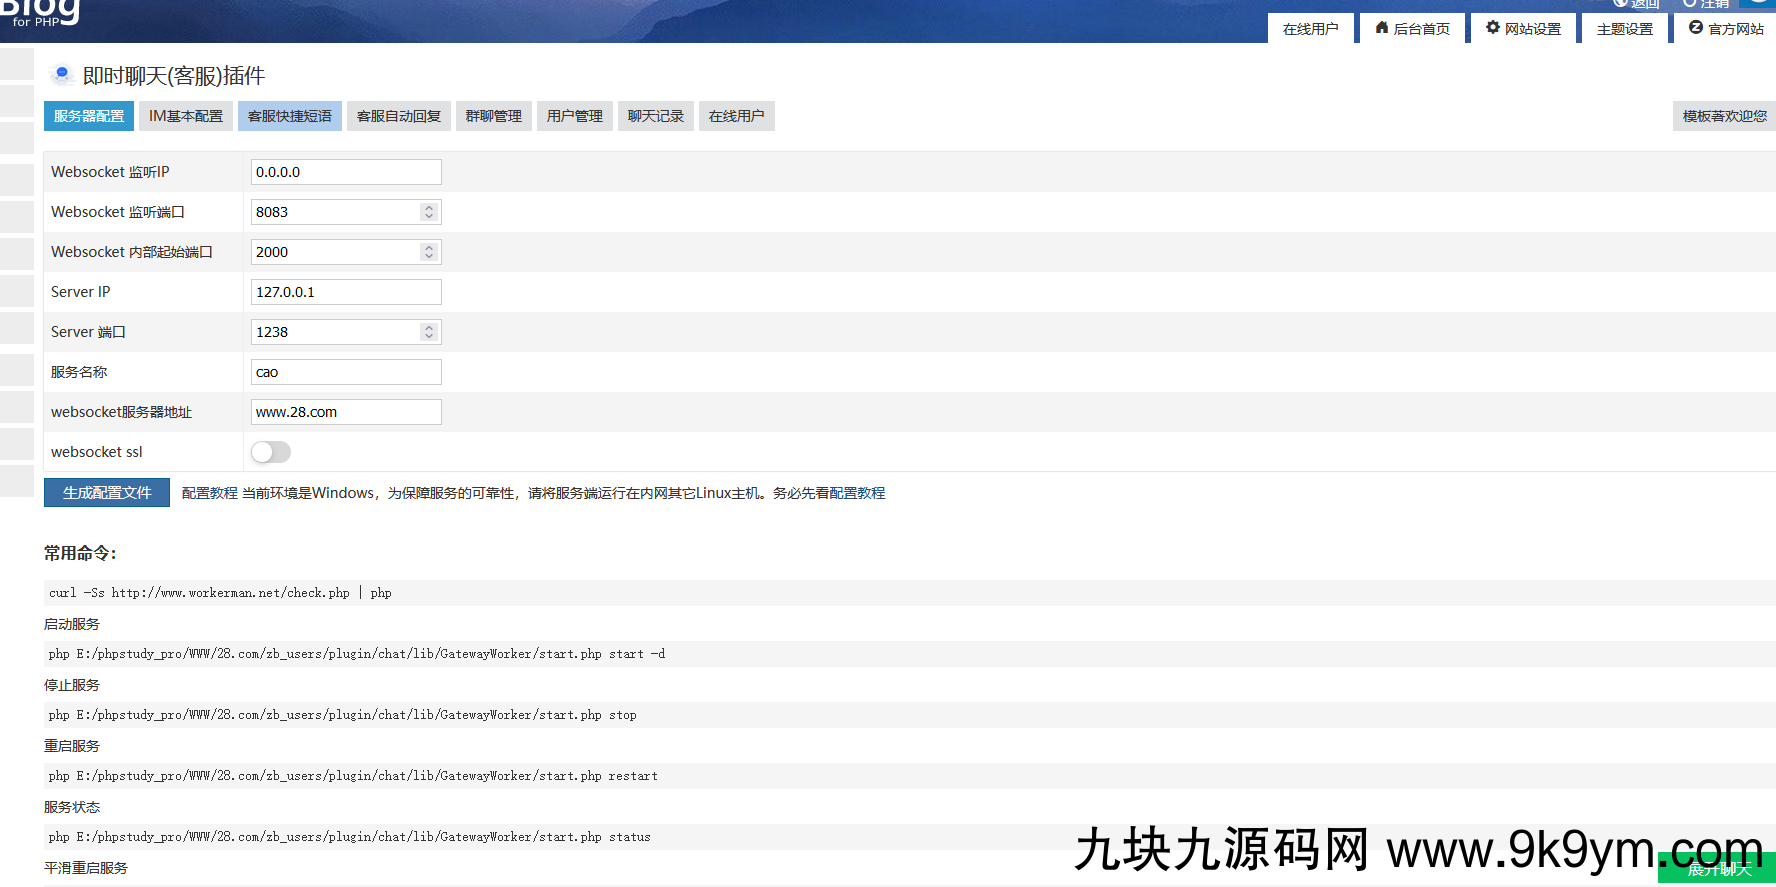Click the Server IP input field

click(x=346, y=292)
